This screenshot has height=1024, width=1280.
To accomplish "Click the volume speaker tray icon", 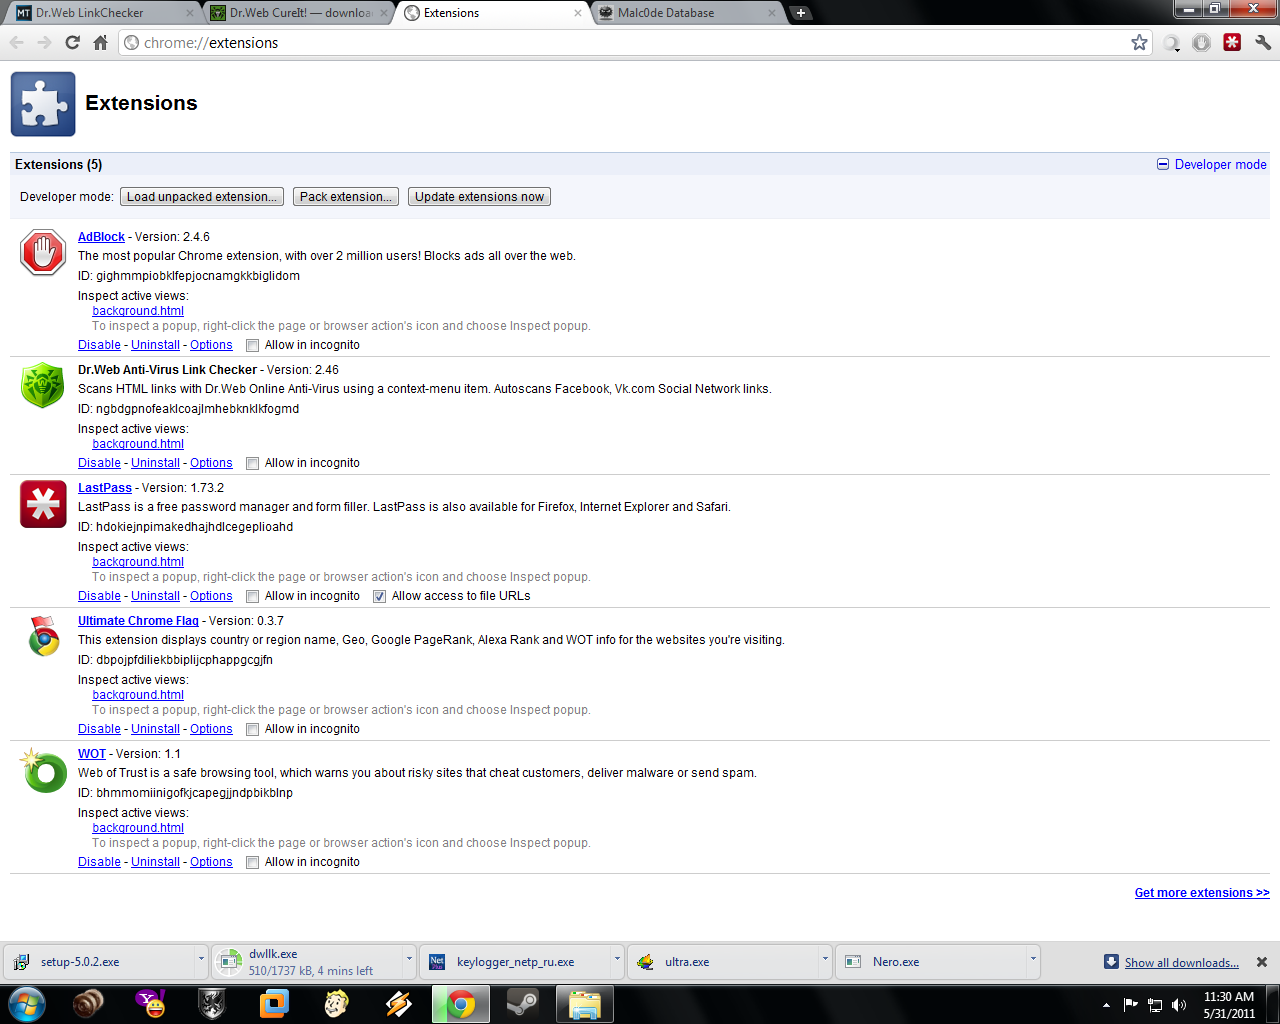I will [1179, 1005].
